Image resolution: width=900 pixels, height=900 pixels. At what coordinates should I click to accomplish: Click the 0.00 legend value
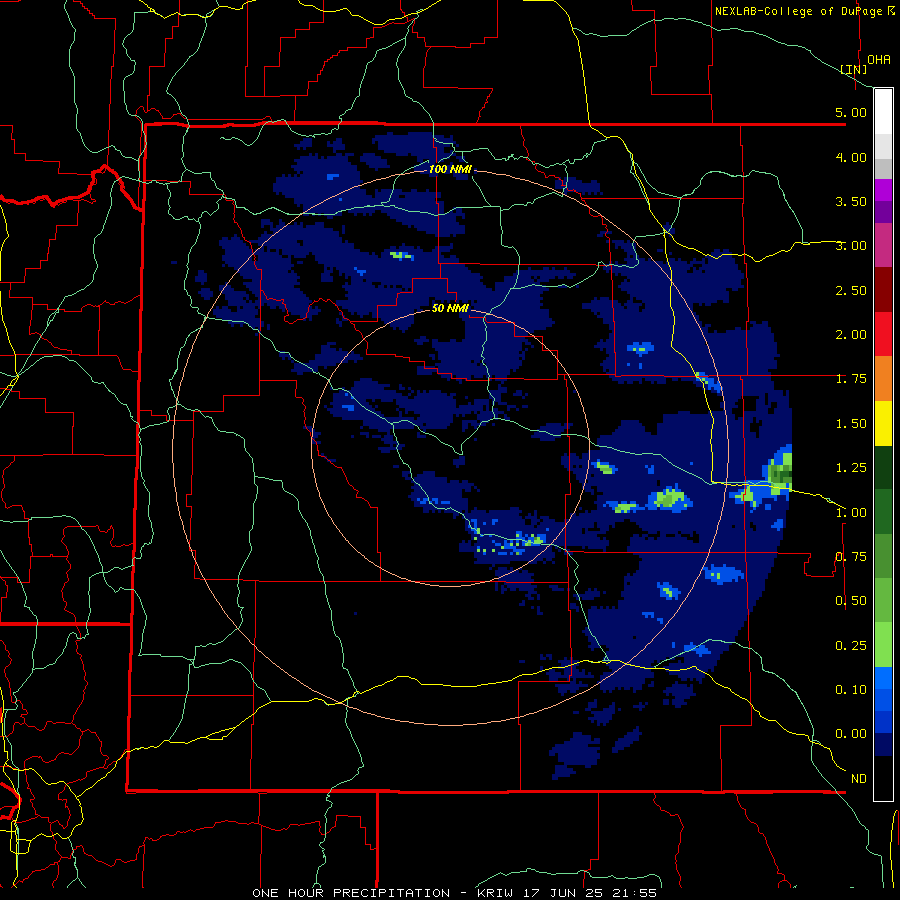[x=851, y=734]
